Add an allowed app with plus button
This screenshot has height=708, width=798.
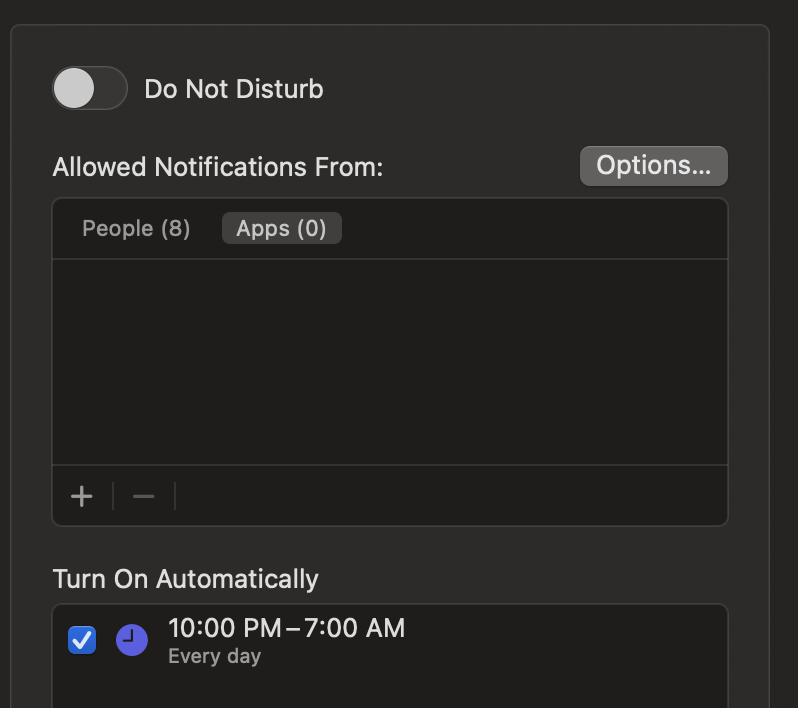coord(82,496)
